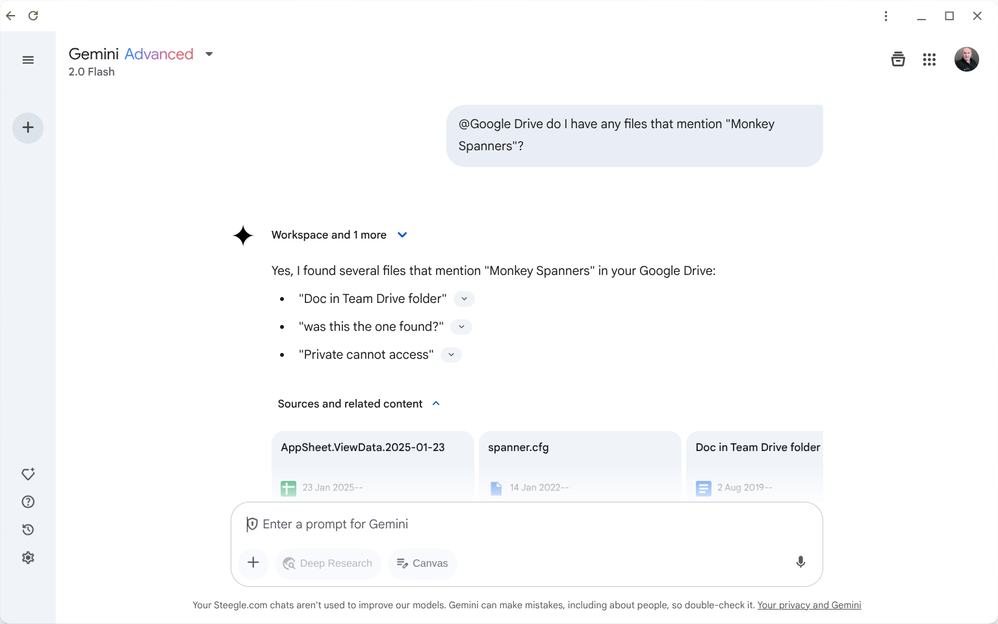Viewport: 998px width, 624px height.
Task: Expand the Workspace and 1 more chevron
Action: pos(402,235)
